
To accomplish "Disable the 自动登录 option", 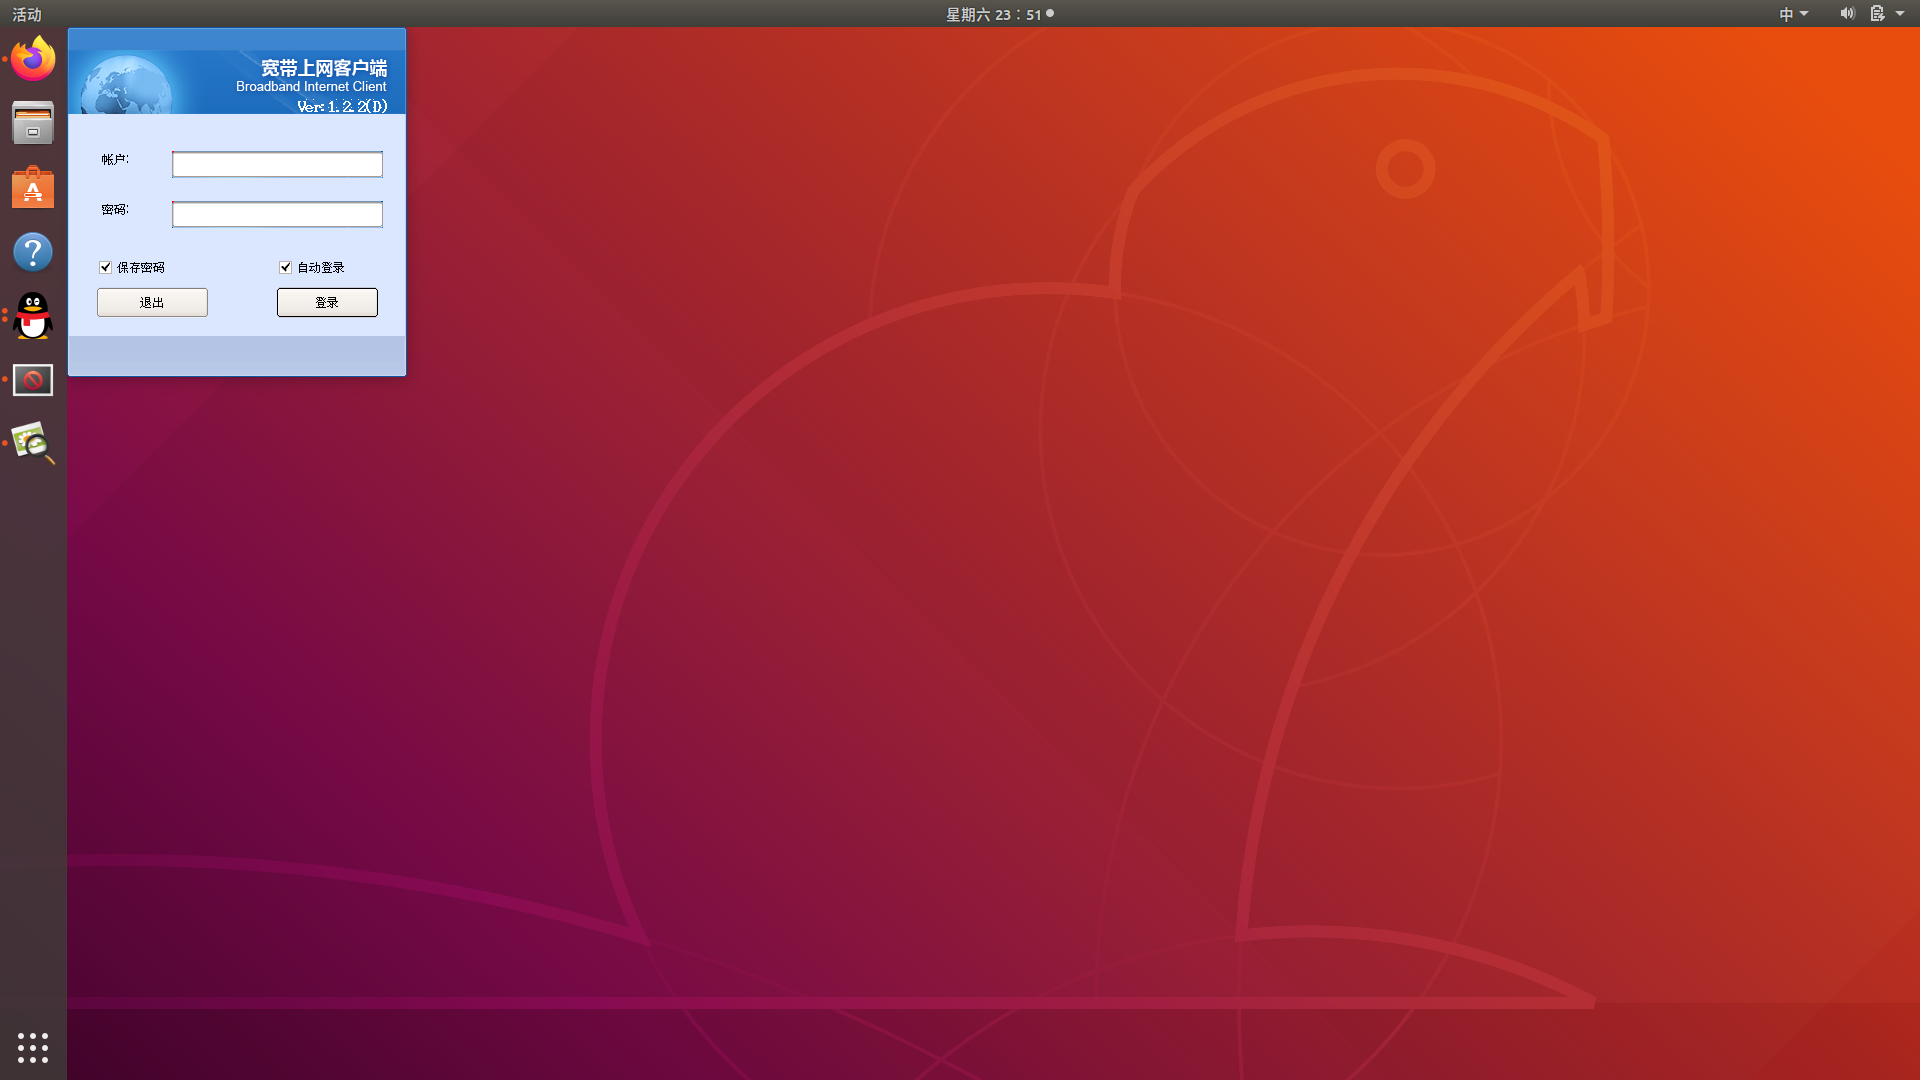I will tap(285, 267).
